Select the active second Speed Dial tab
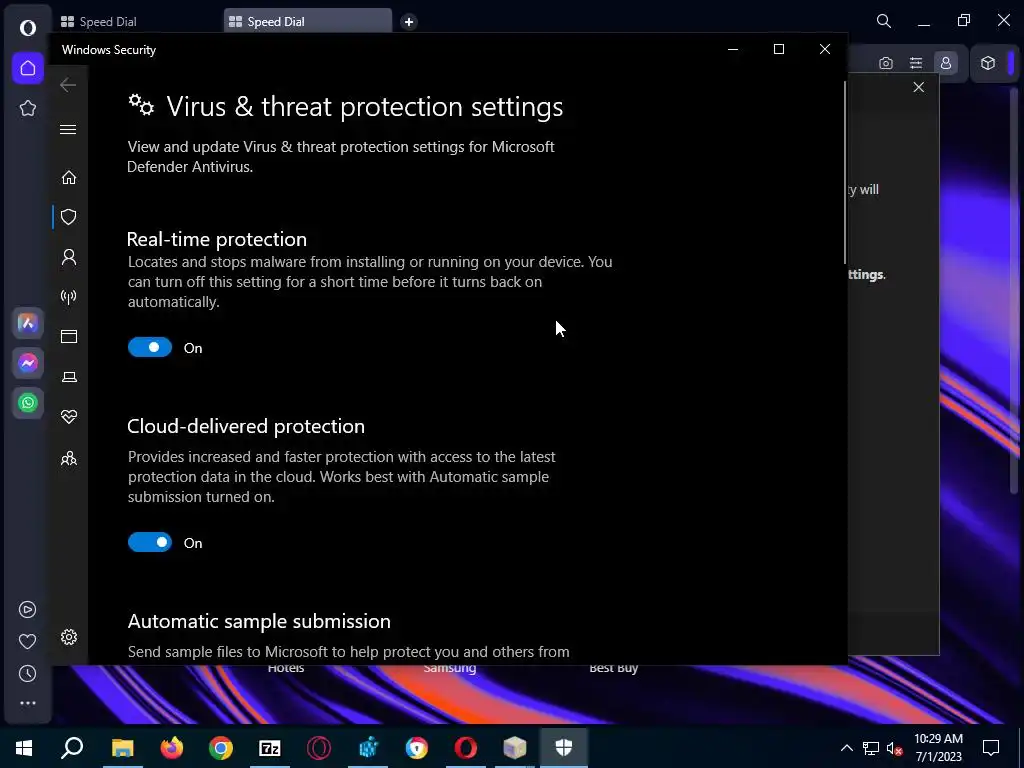Screen dimensions: 1024x768 (308, 22)
